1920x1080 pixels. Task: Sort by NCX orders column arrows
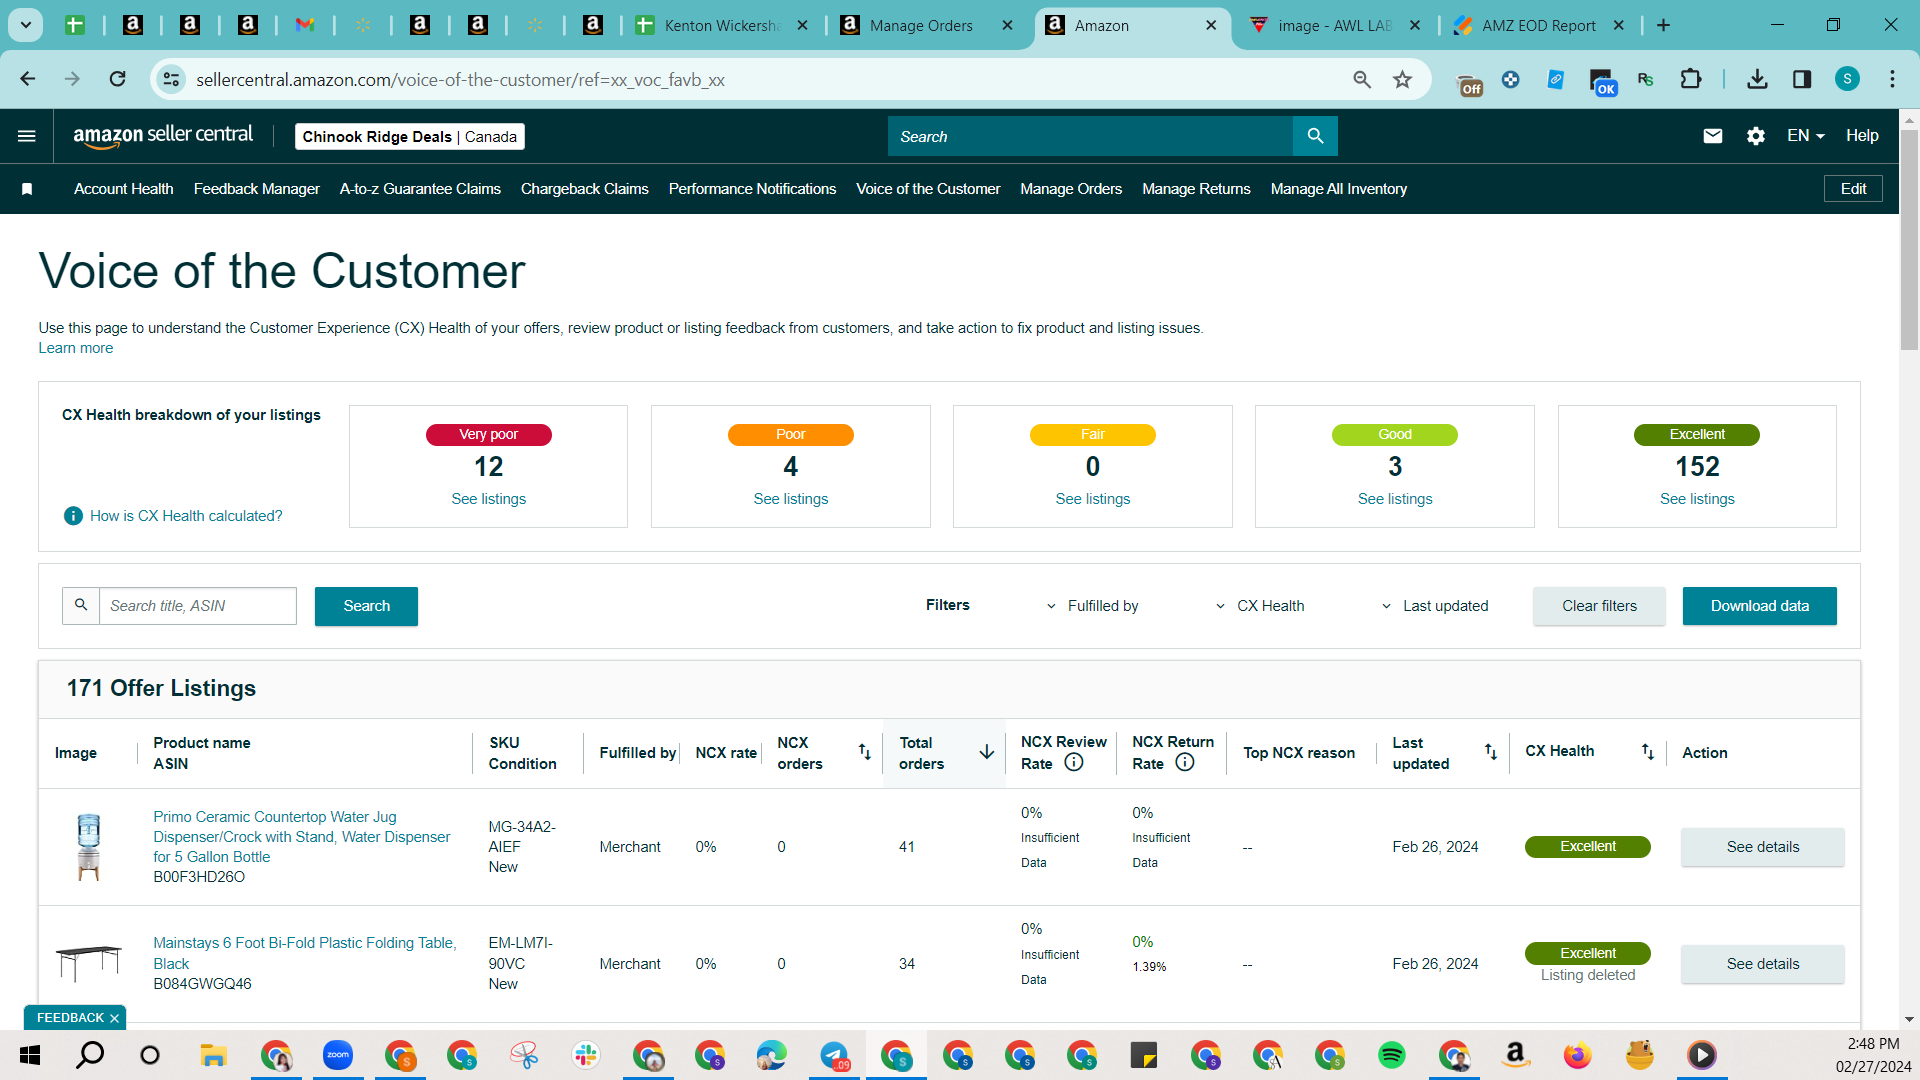(865, 752)
